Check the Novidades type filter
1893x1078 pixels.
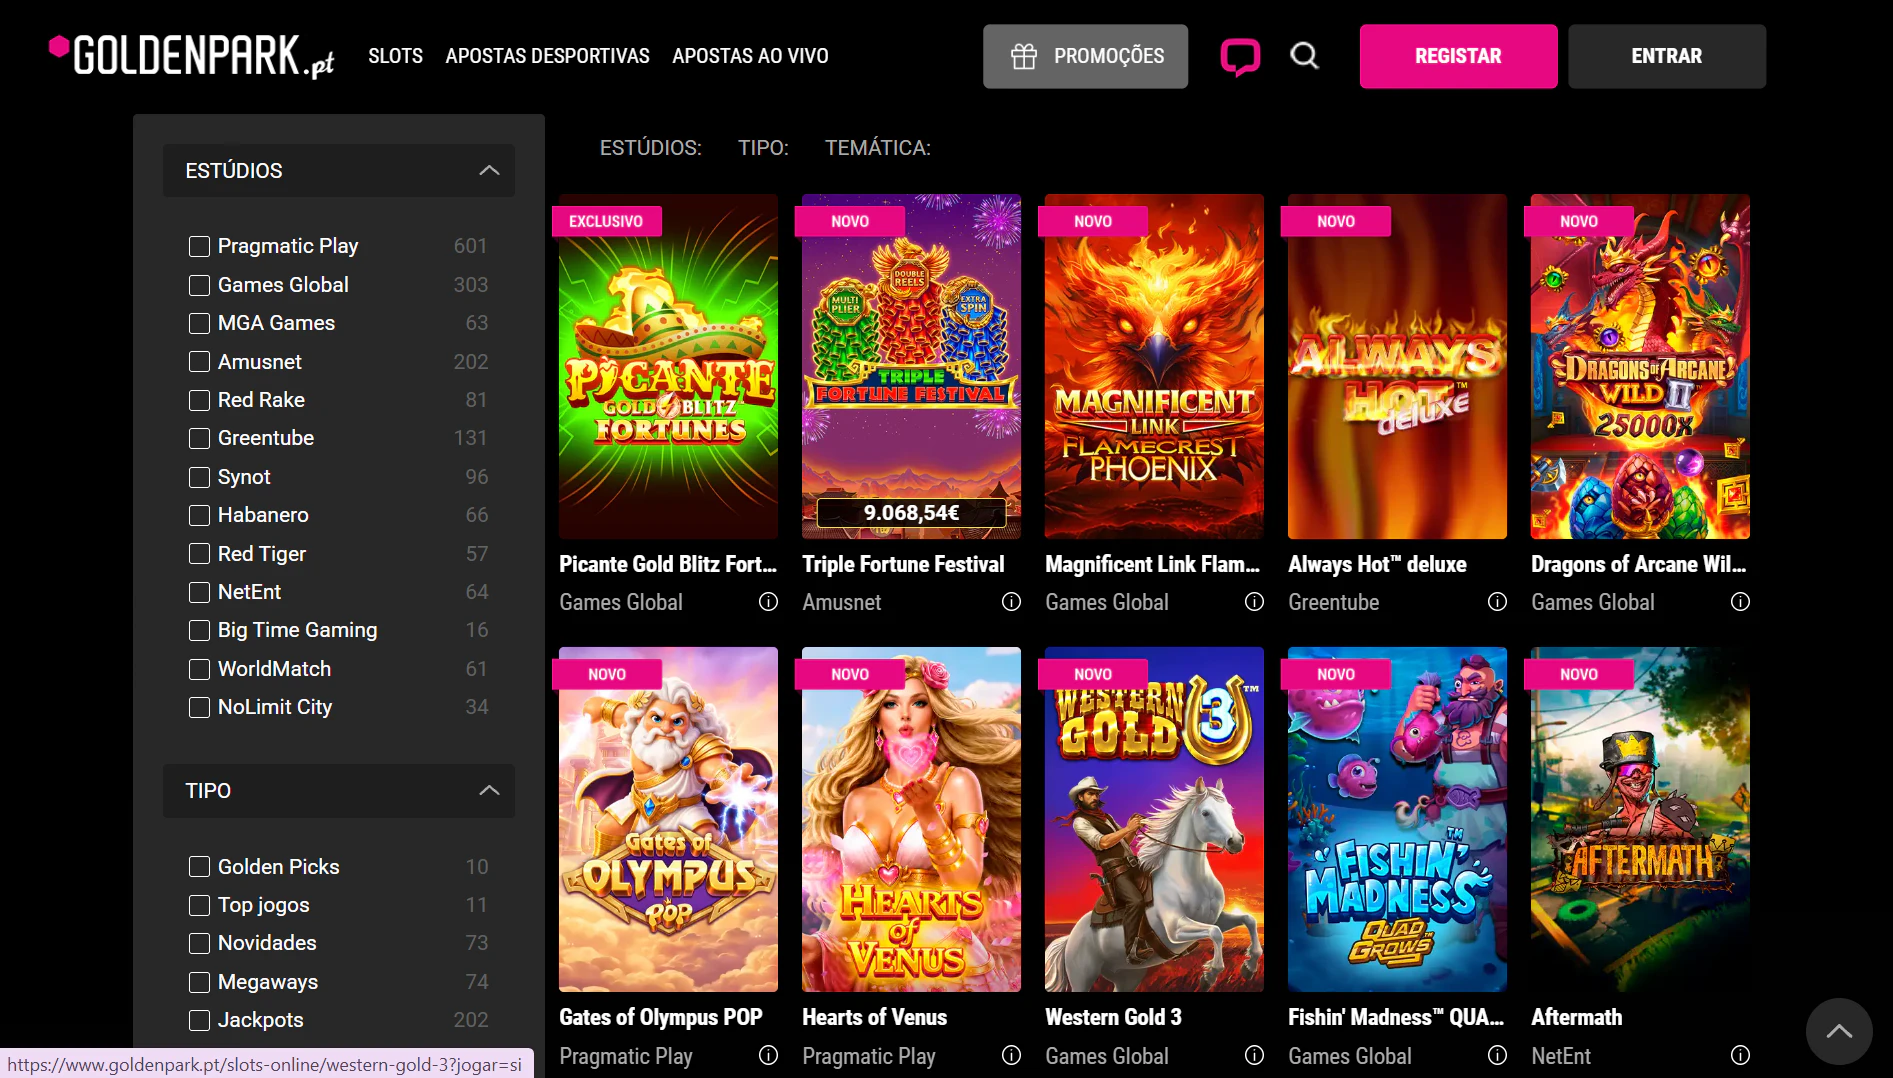[x=199, y=943]
